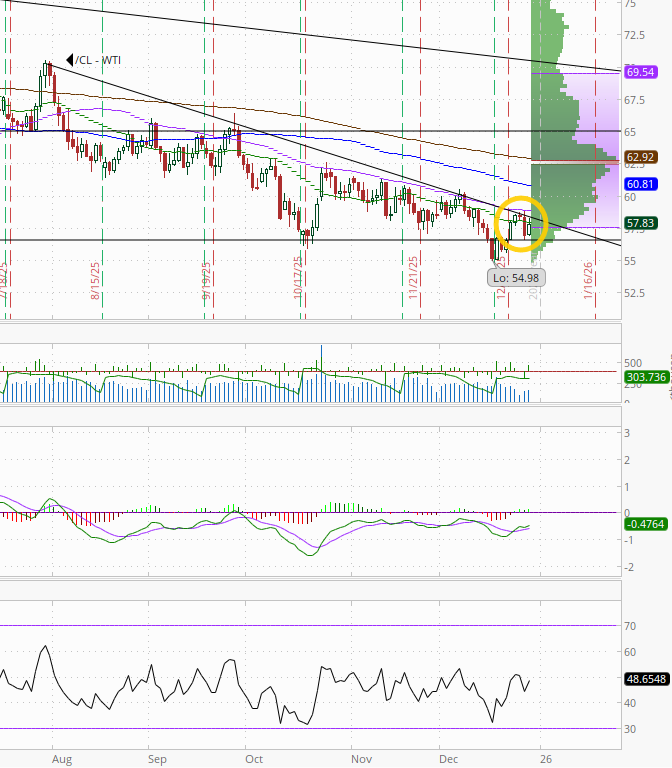Screen dimensions: 672x768
Task: Click the 40 RSI axis value
Action: tap(630, 703)
